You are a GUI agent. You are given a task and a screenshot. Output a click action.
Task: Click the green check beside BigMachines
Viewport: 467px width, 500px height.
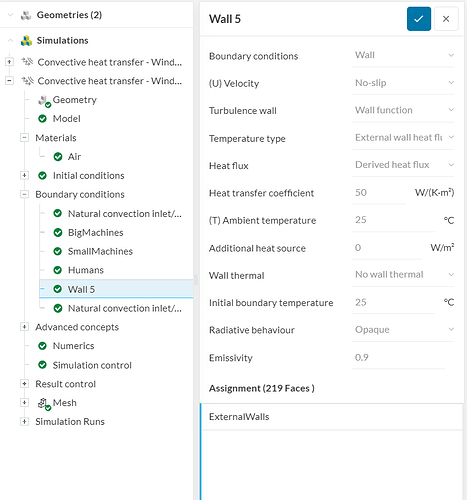[x=58, y=233]
